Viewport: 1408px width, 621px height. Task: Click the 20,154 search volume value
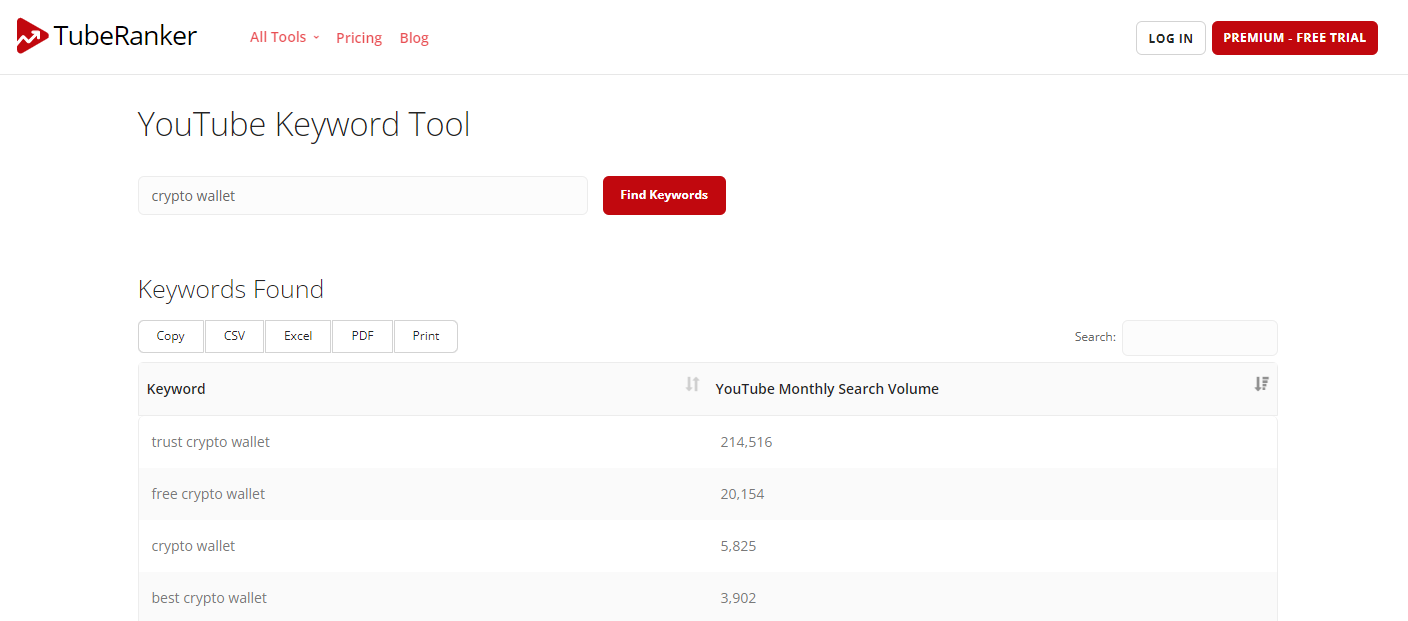[x=742, y=494]
